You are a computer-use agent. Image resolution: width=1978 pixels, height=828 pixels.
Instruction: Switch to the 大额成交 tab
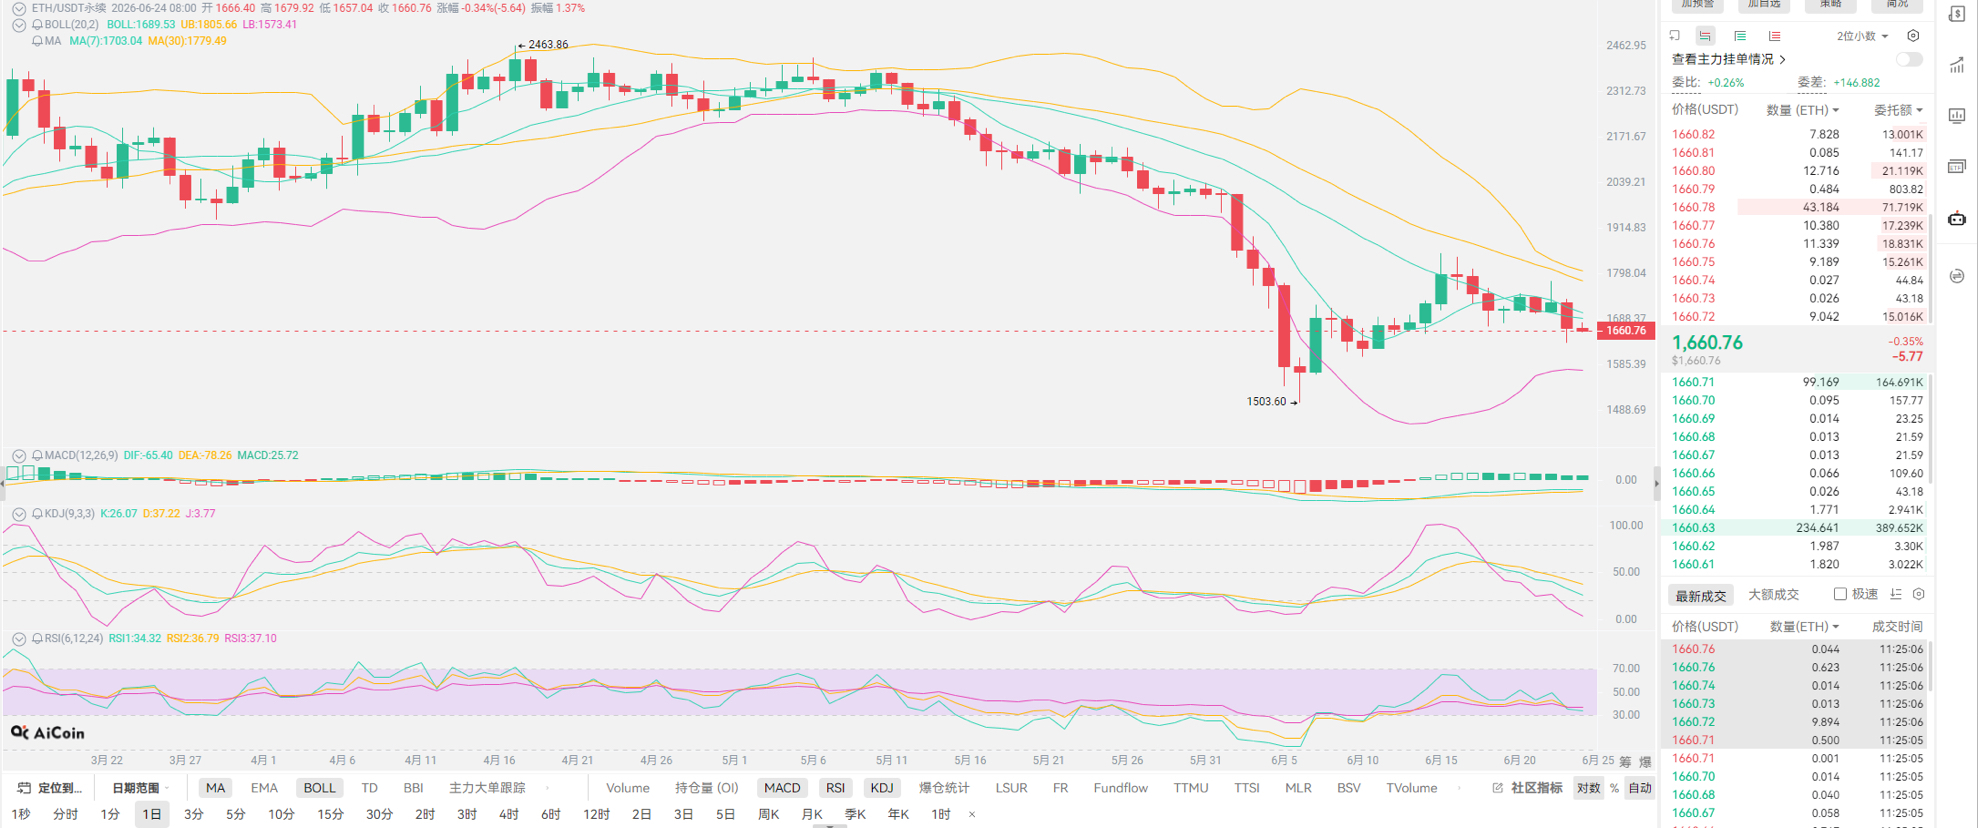1773,595
